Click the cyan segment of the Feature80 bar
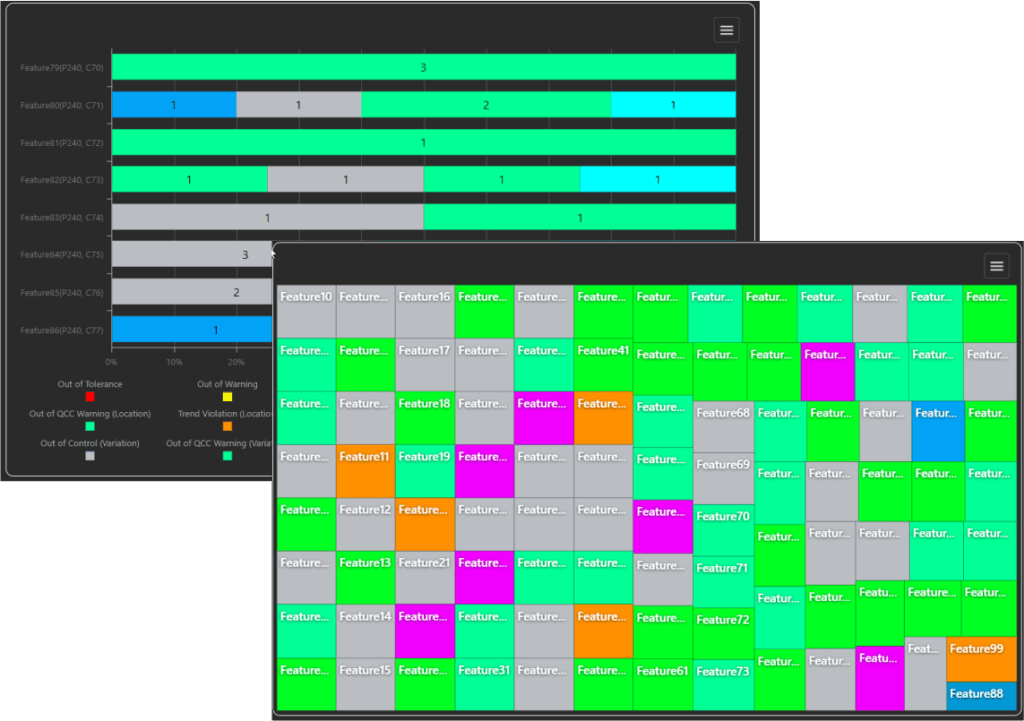The image size is (1024, 721). [673, 105]
